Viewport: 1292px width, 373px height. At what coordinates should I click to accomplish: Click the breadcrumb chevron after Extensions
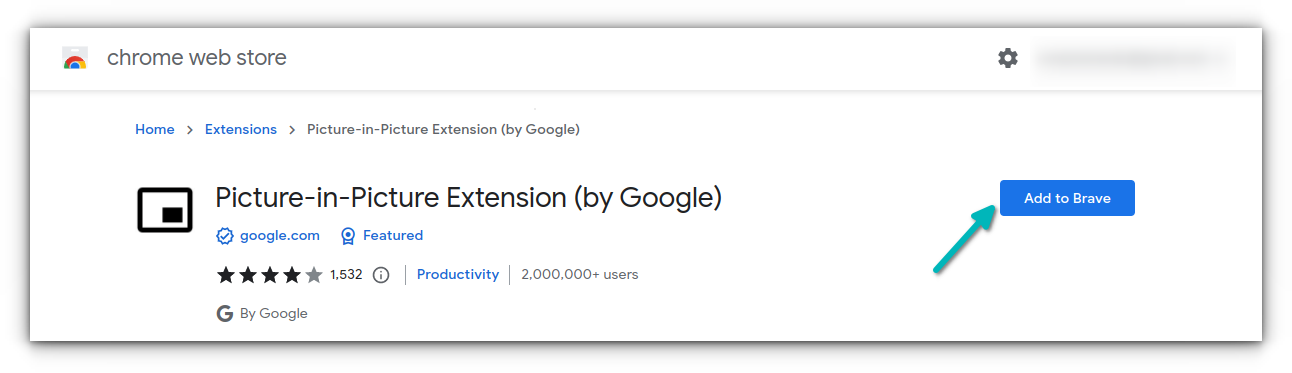292,130
